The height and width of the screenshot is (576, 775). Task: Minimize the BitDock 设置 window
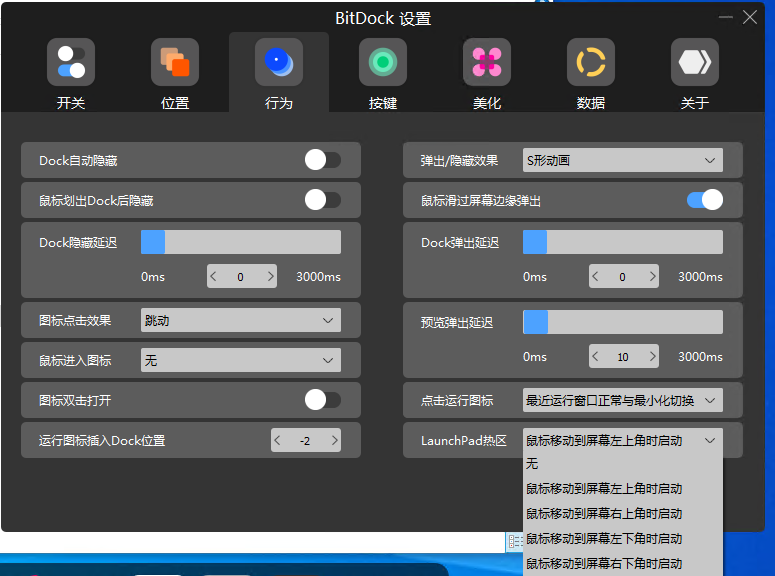(x=726, y=17)
